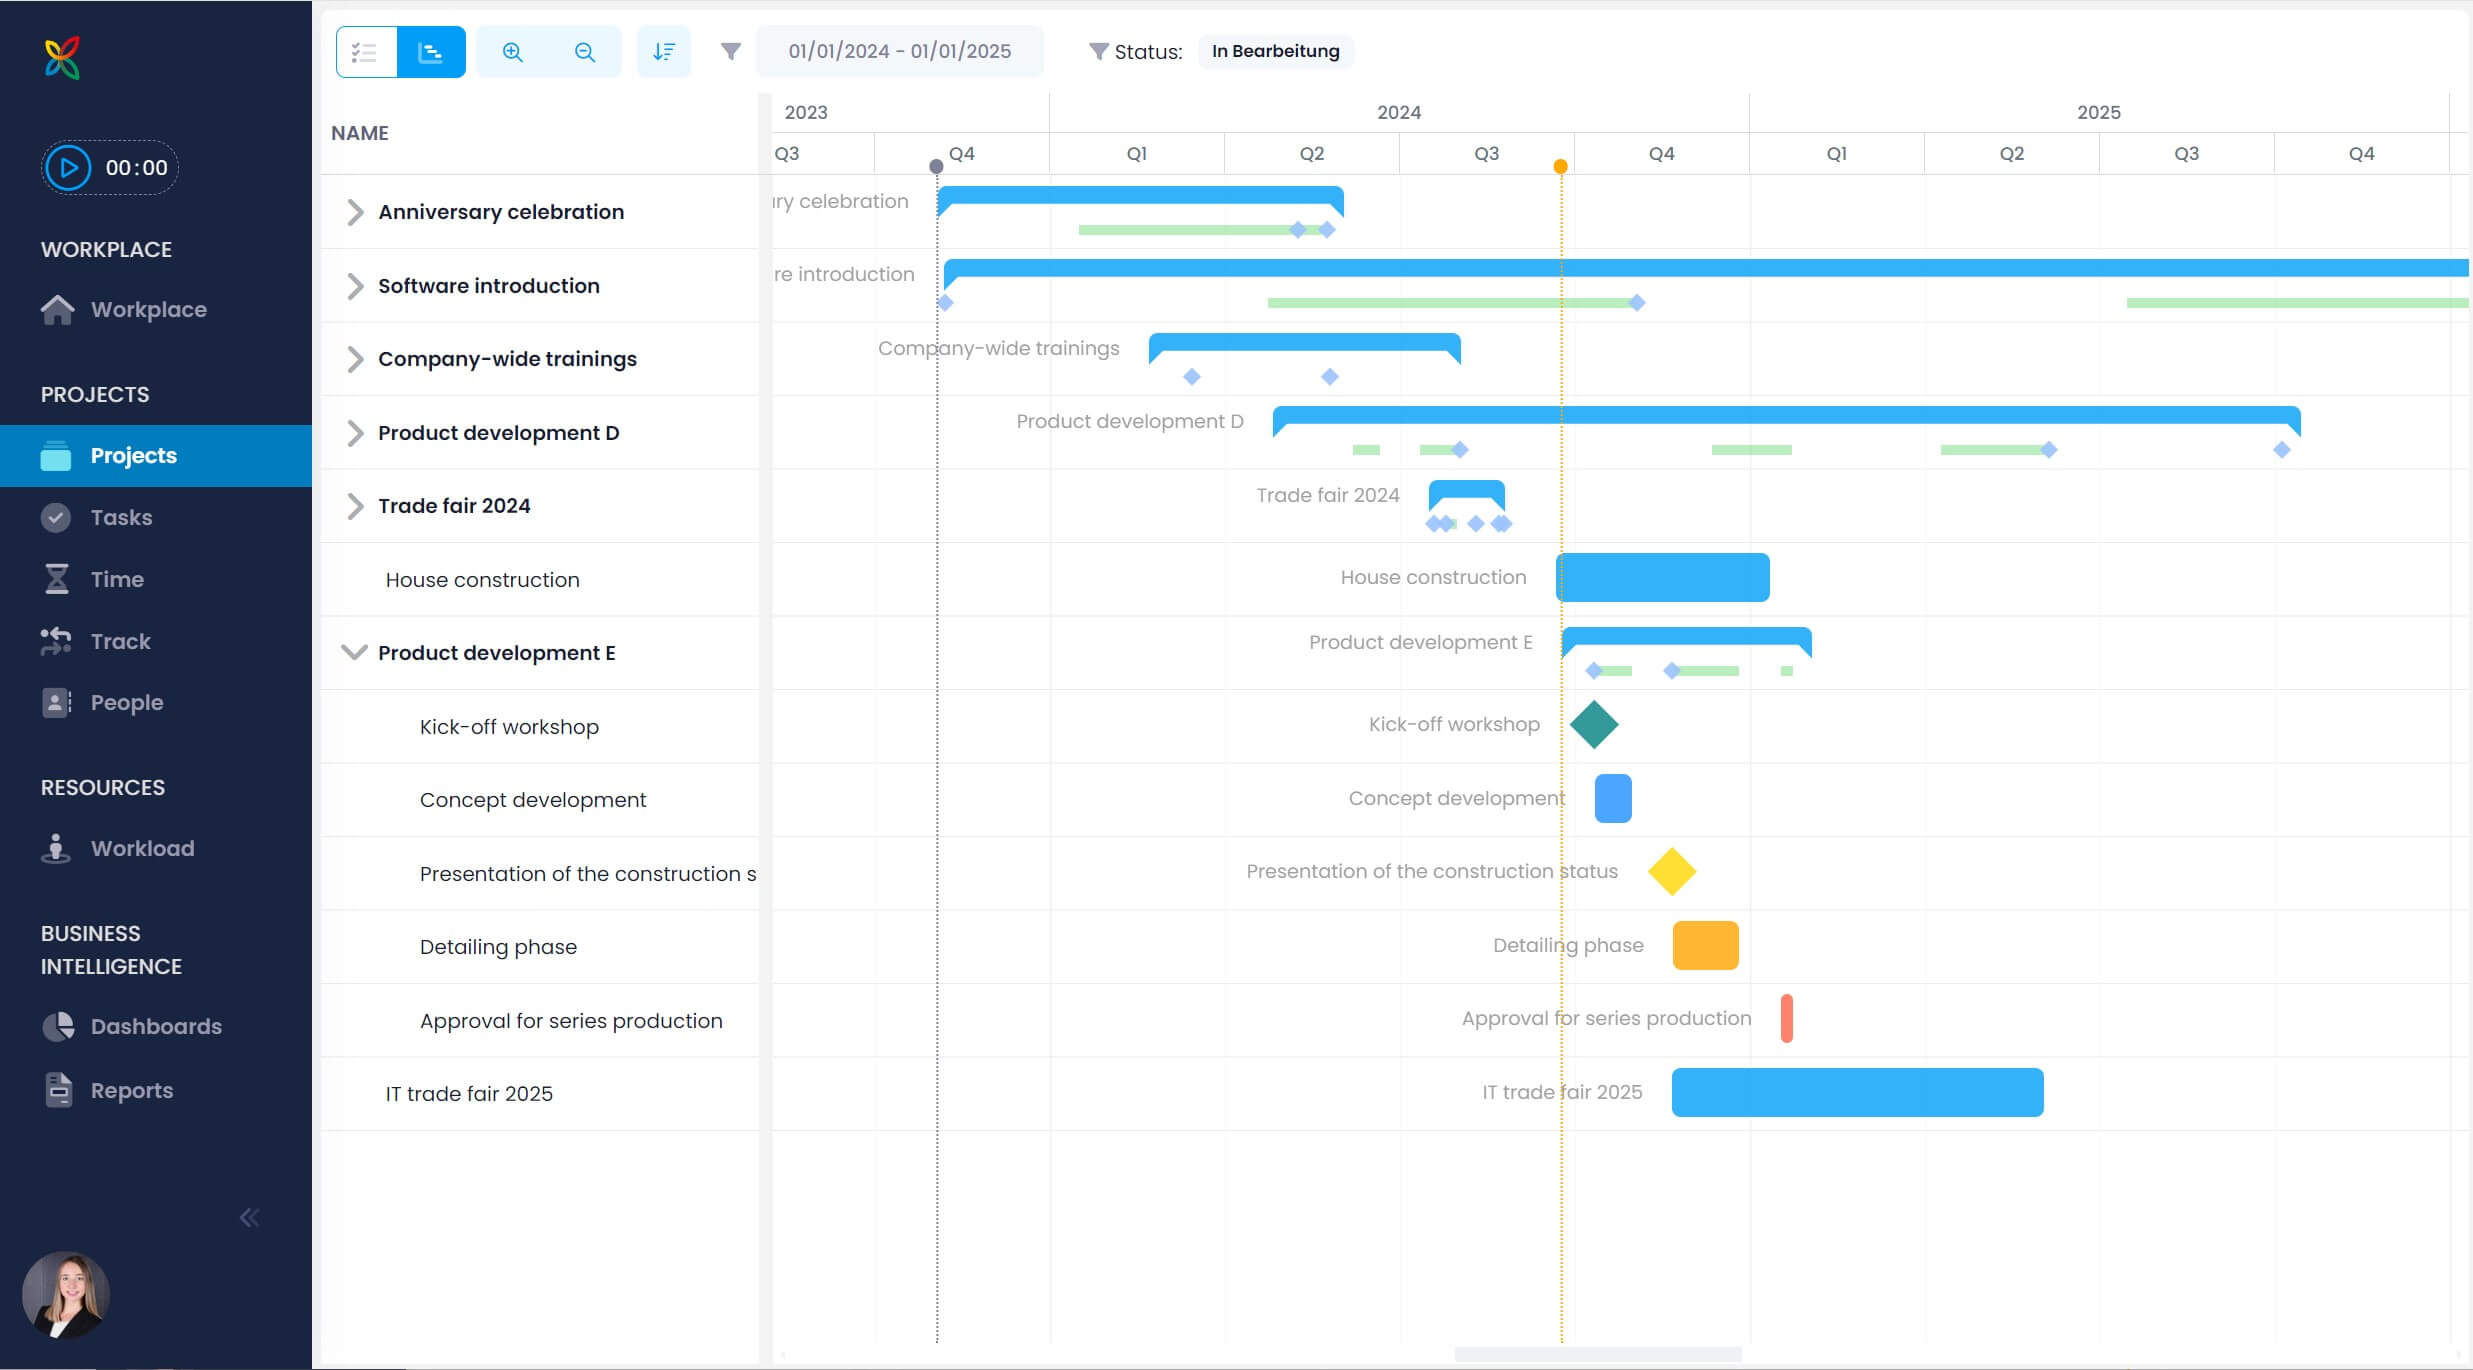Click the blue Concept development bar
The width and height of the screenshot is (2473, 1370).
[x=1613, y=798]
